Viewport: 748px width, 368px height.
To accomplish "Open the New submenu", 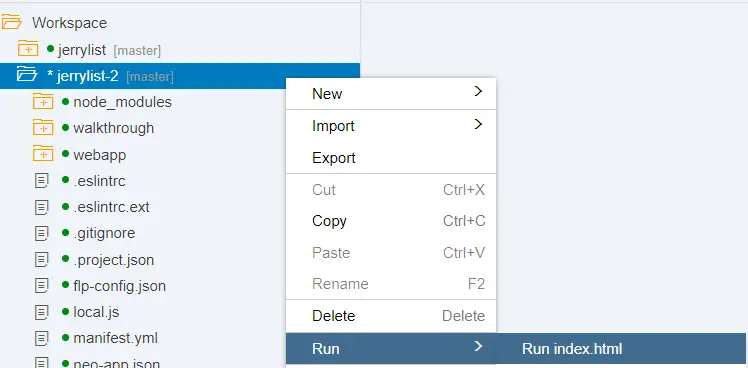I will point(391,94).
